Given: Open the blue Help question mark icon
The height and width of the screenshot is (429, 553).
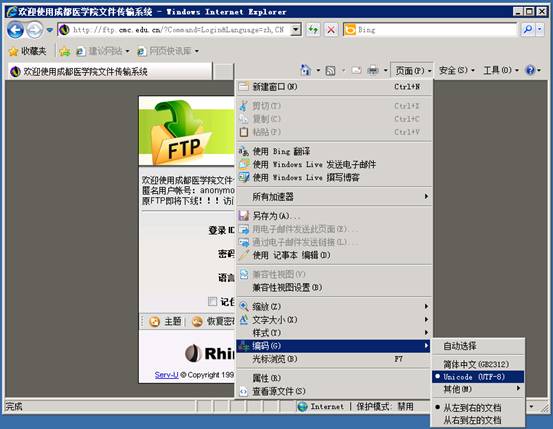Looking at the screenshot, I should point(530,71).
